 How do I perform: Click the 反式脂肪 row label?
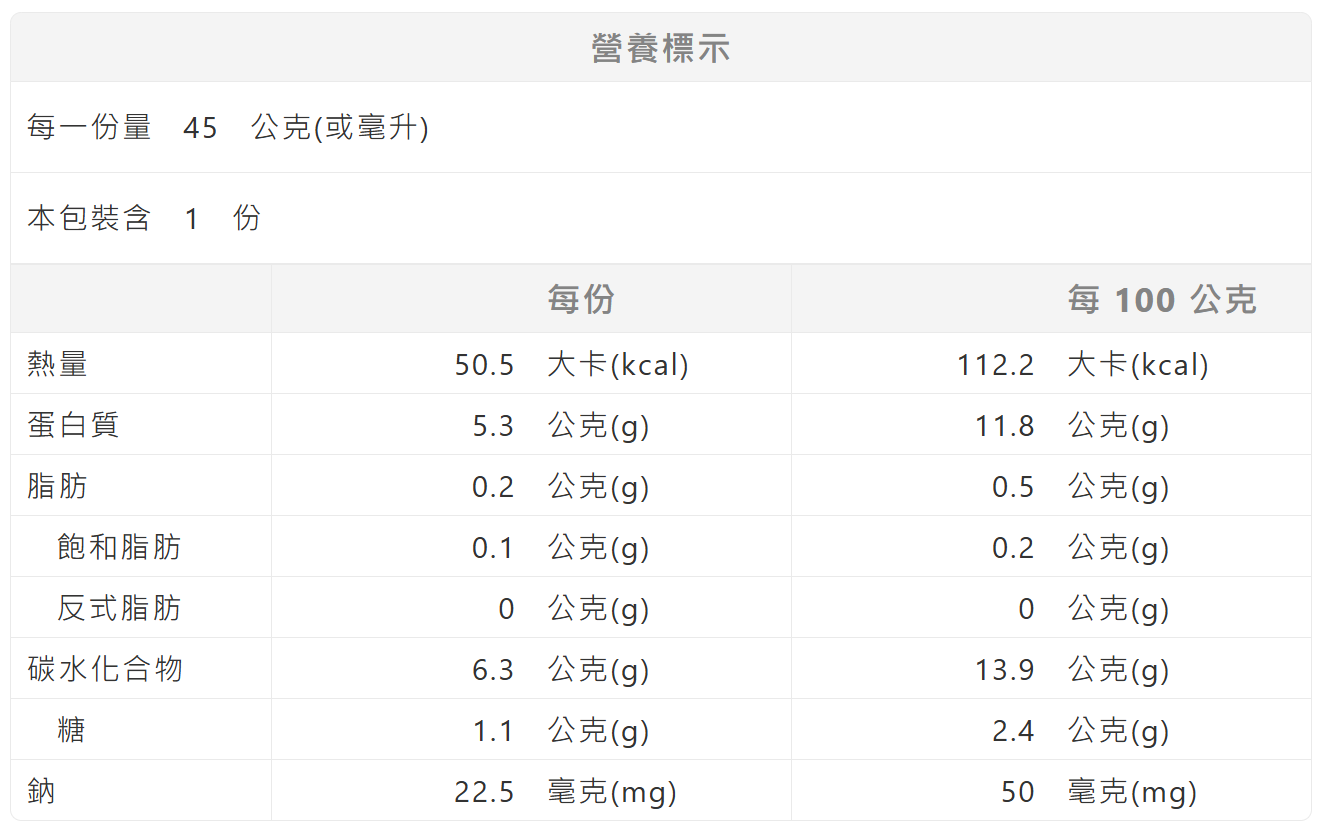pos(119,608)
